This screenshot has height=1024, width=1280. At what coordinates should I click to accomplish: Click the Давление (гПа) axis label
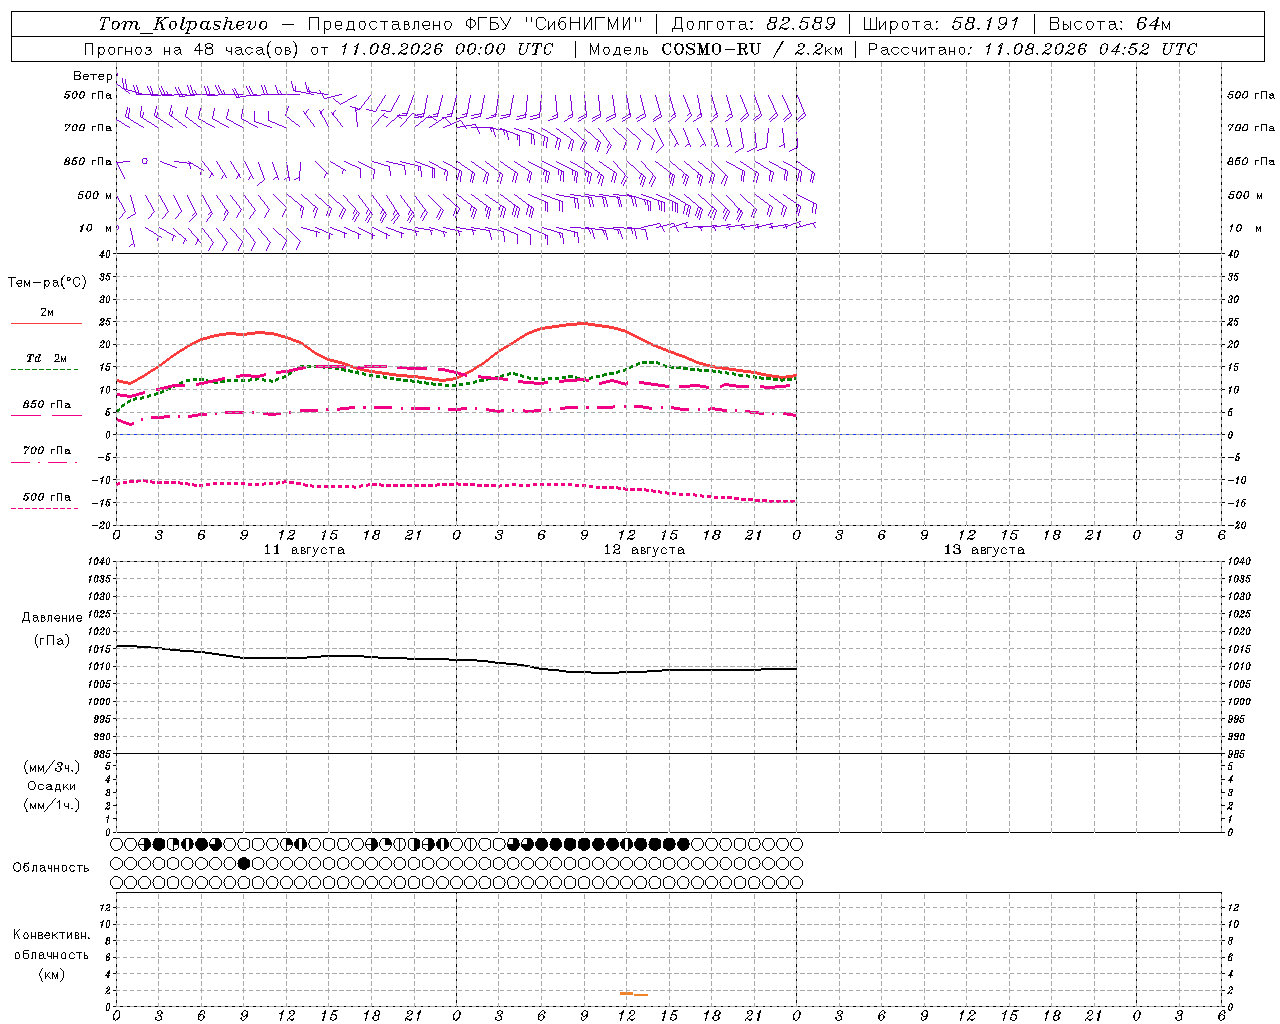coord(52,629)
